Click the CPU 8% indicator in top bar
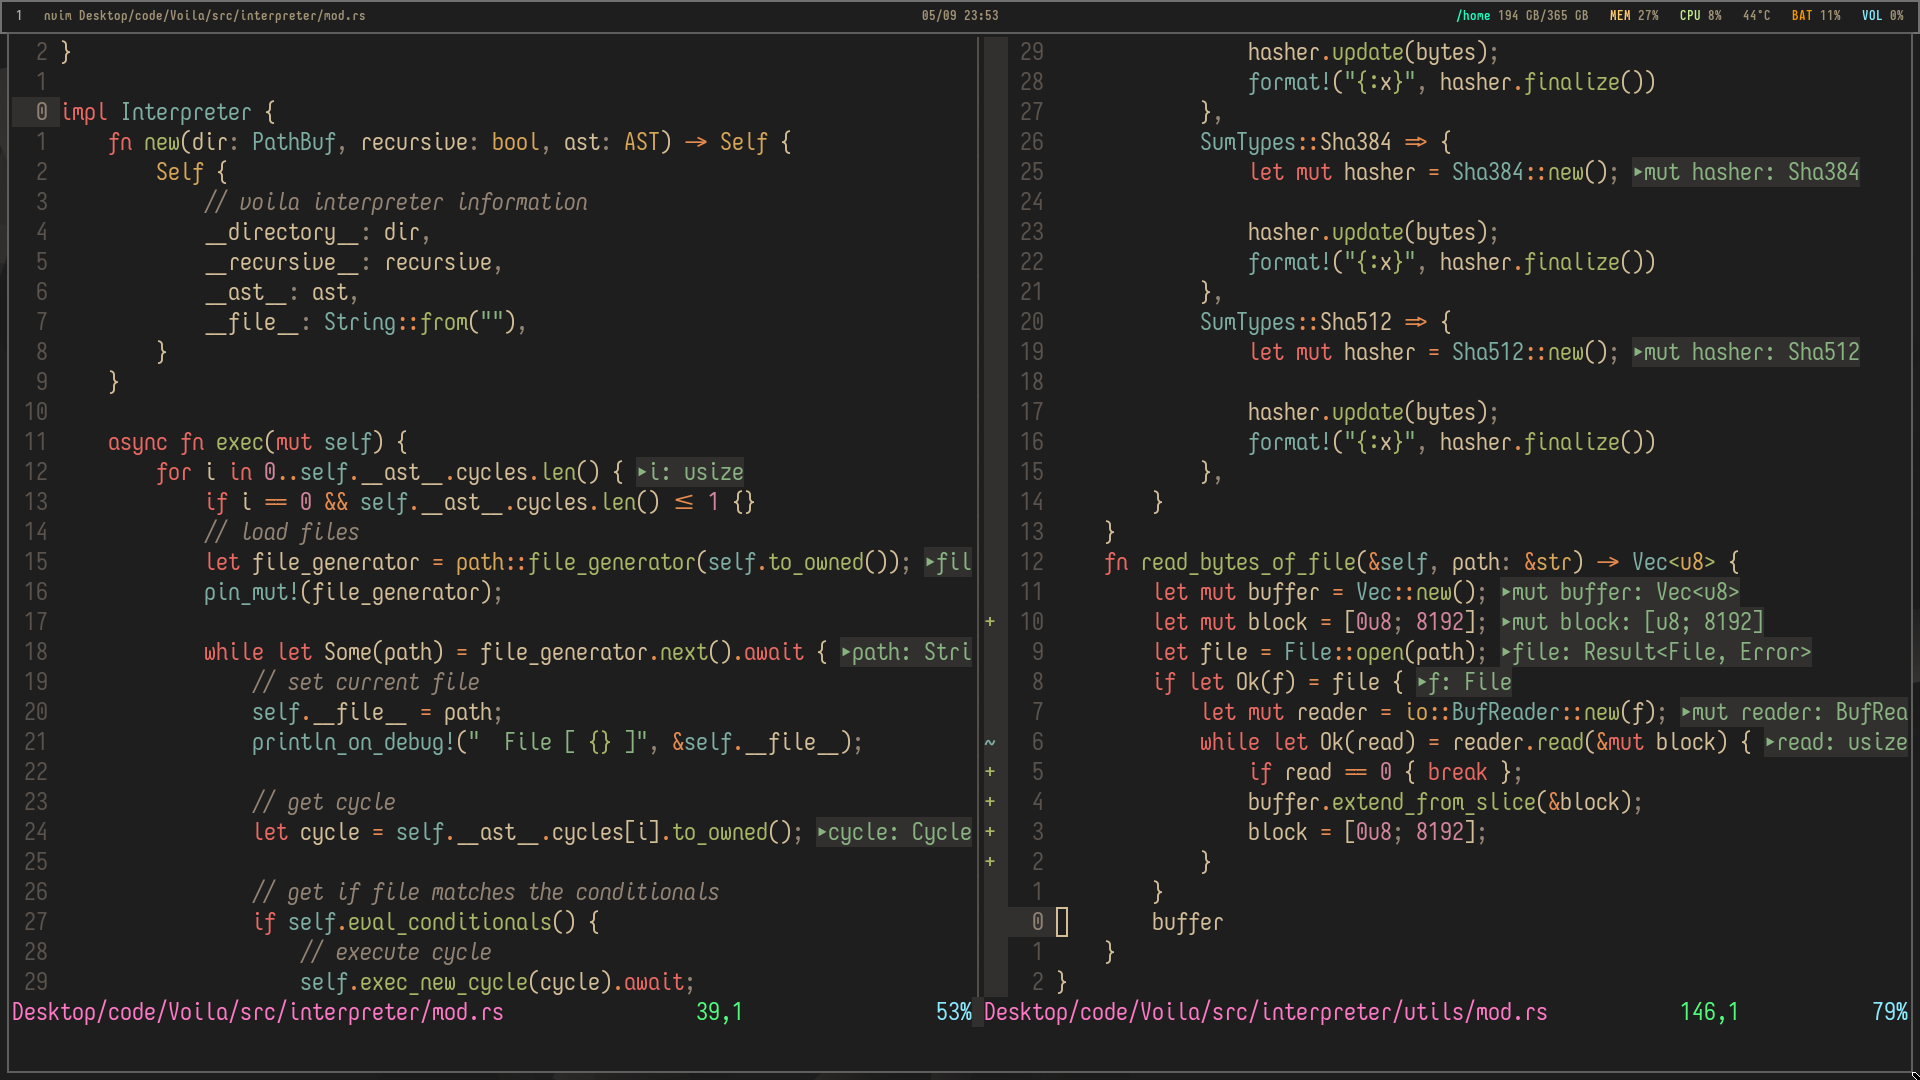The width and height of the screenshot is (1920, 1080). point(1700,15)
